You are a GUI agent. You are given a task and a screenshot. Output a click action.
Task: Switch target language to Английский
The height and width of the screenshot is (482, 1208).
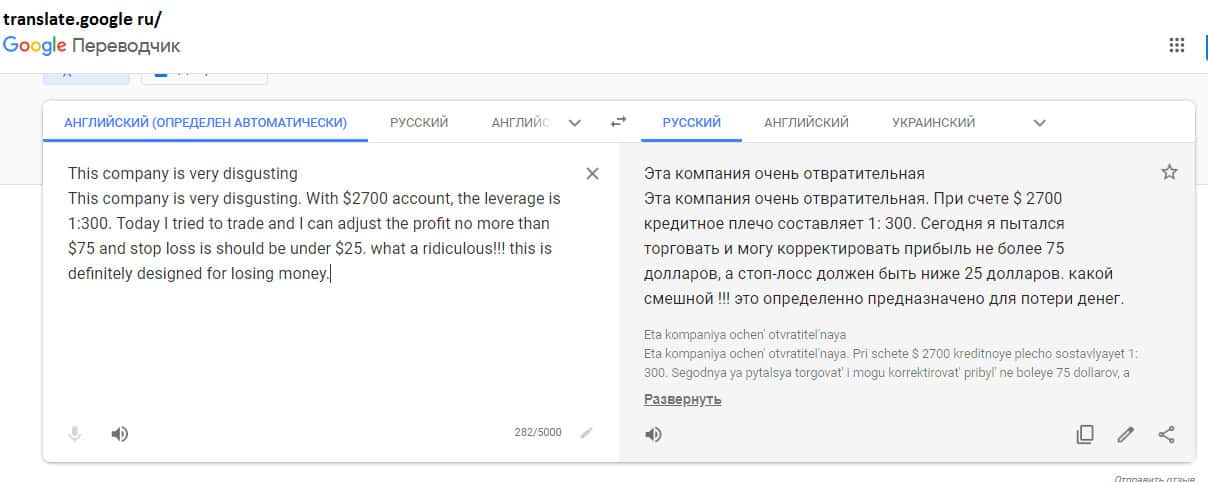click(x=806, y=123)
